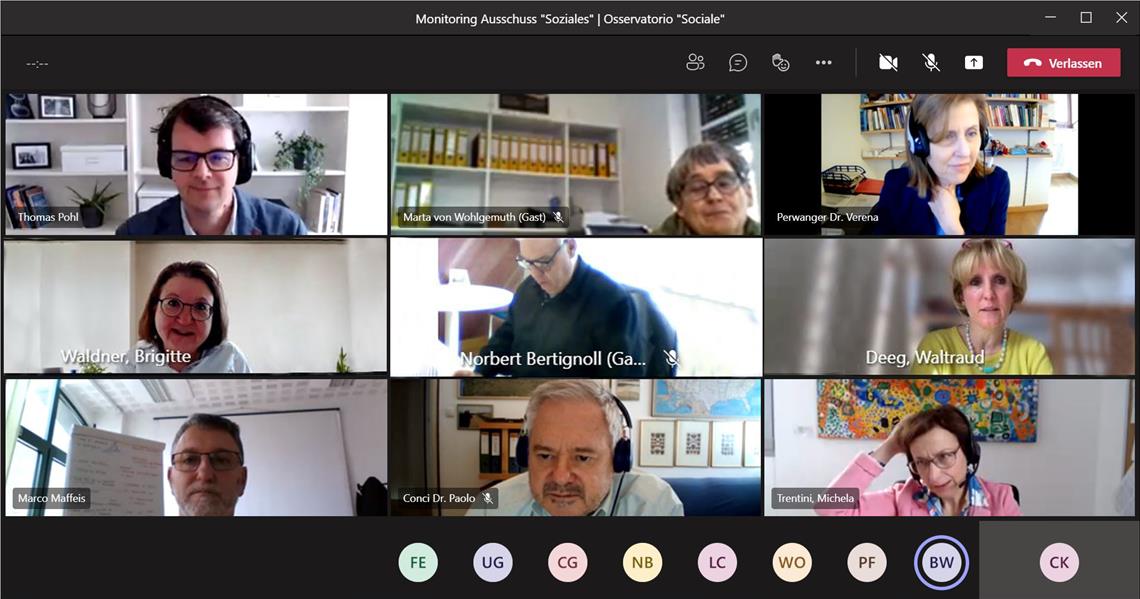Image resolution: width=1140 pixels, height=599 pixels.
Task: Unmute the microphone
Action: click(930, 63)
